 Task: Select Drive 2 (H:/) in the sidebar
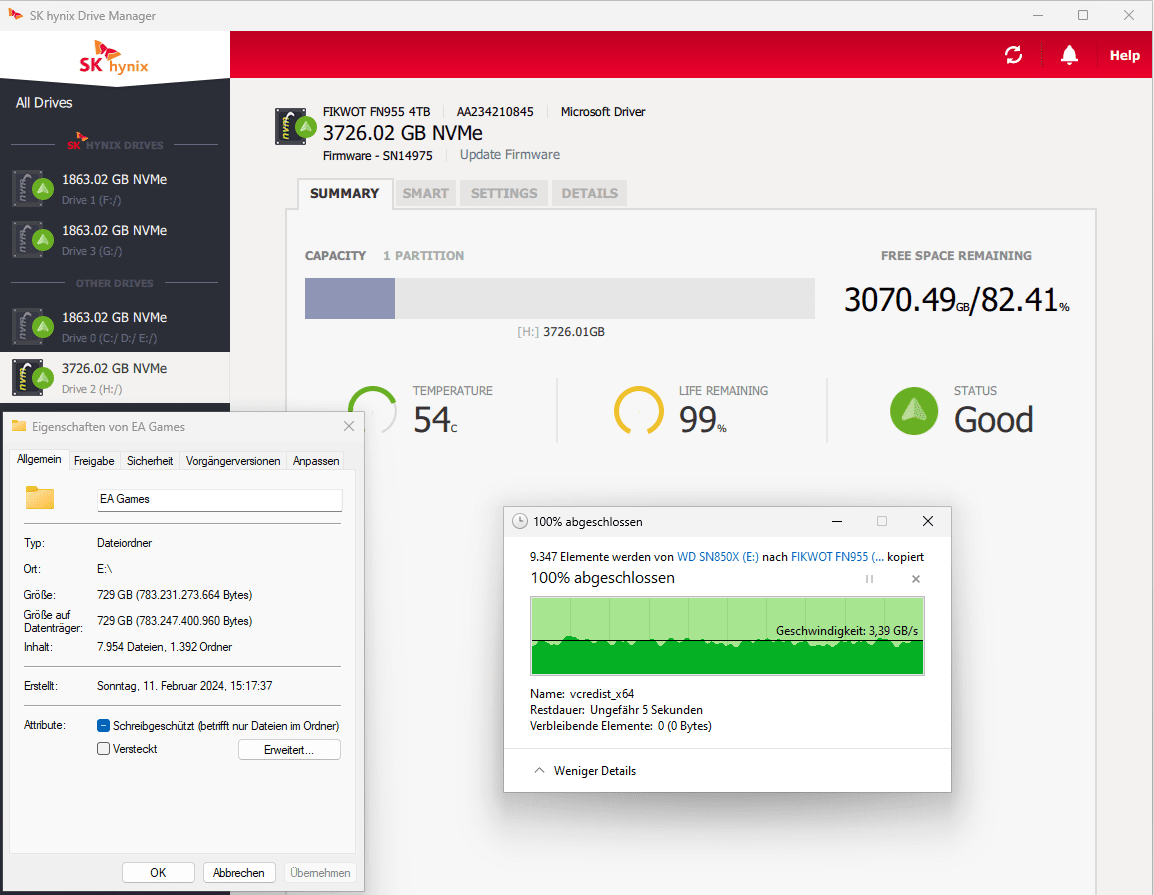coord(115,378)
